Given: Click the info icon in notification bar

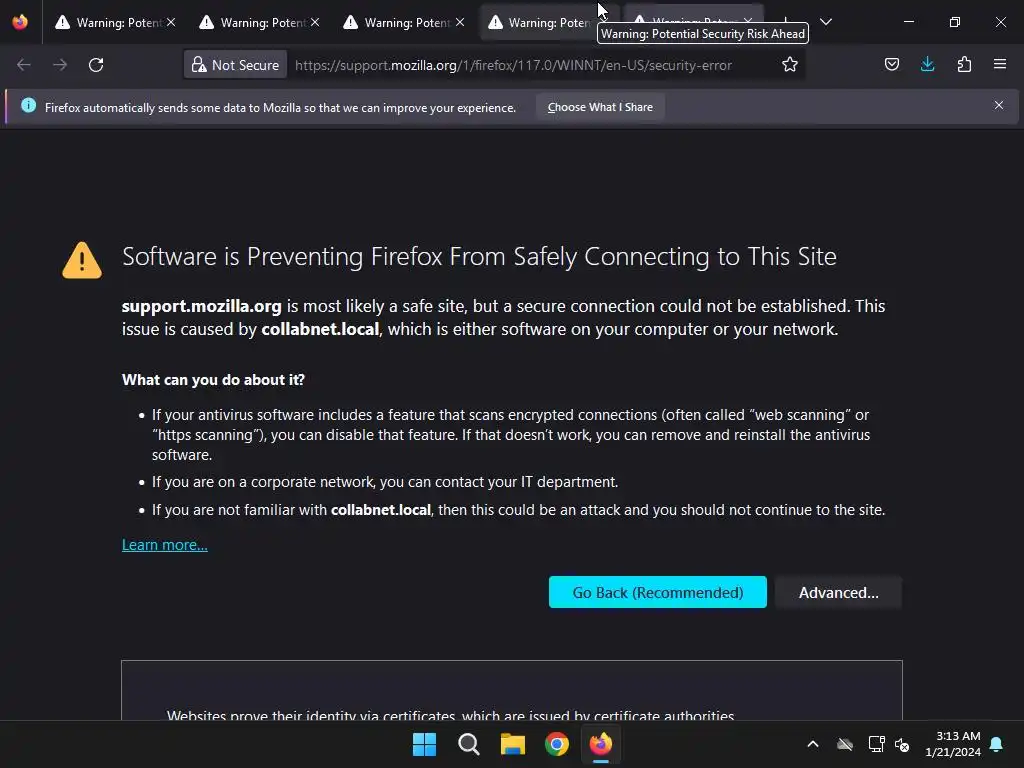Looking at the screenshot, I should 28,105.
